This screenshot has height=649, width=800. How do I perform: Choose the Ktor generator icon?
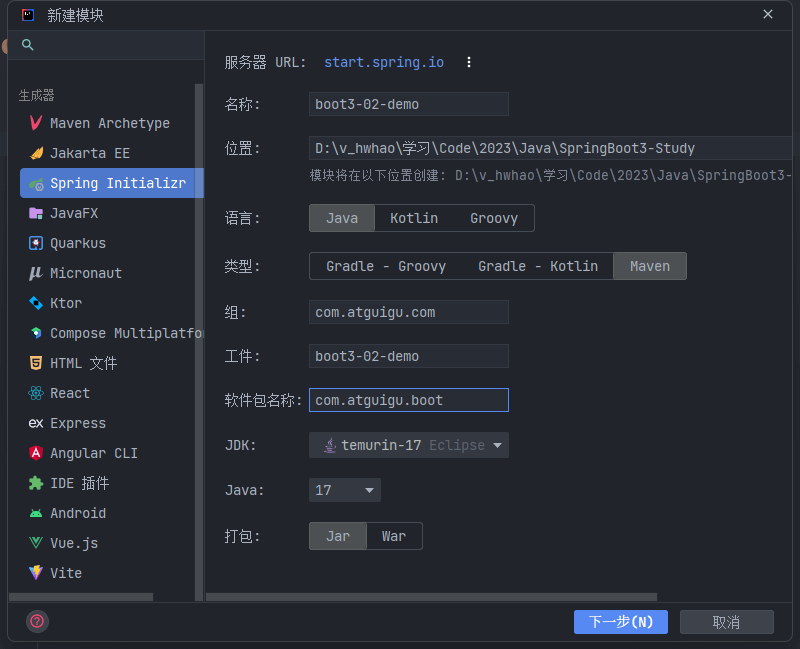click(36, 303)
